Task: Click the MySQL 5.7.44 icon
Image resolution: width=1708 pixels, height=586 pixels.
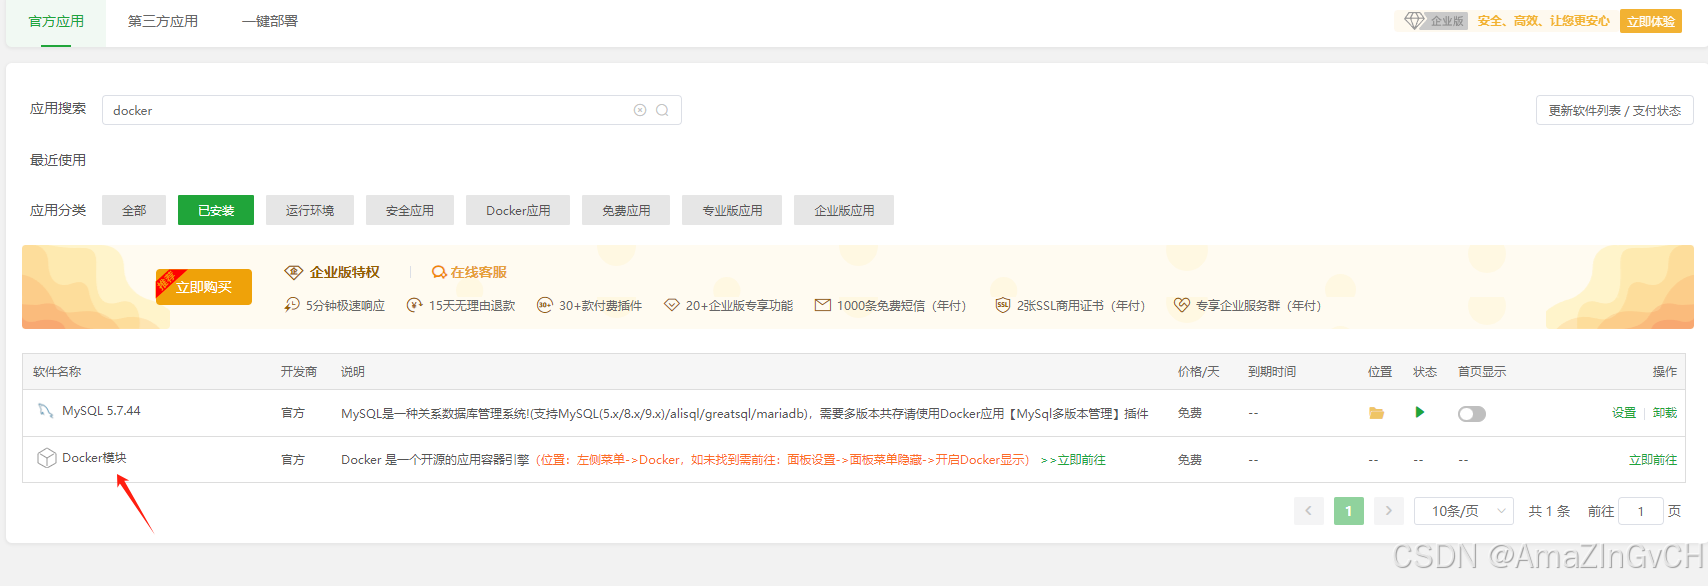Action: (x=46, y=411)
